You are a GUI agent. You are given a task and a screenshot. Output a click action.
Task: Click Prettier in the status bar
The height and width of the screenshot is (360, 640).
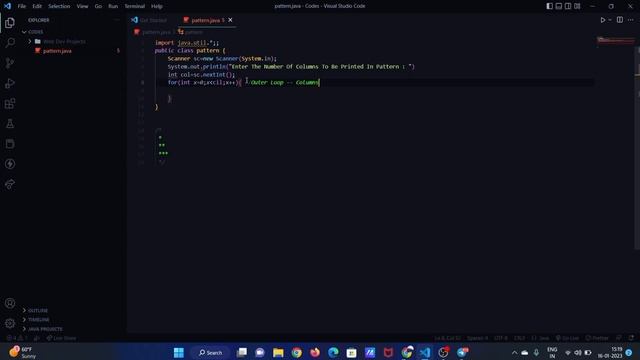(x=597, y=338)
